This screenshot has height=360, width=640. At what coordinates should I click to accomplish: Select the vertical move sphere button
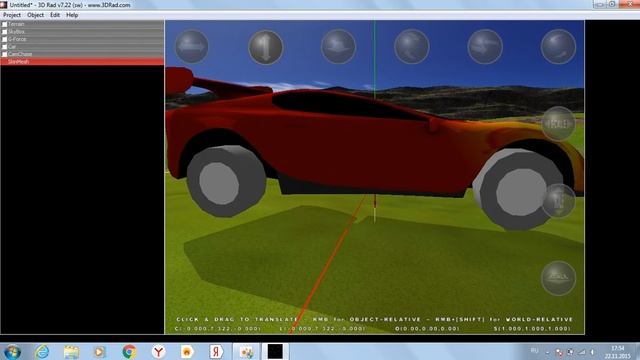tap(265, 47)
